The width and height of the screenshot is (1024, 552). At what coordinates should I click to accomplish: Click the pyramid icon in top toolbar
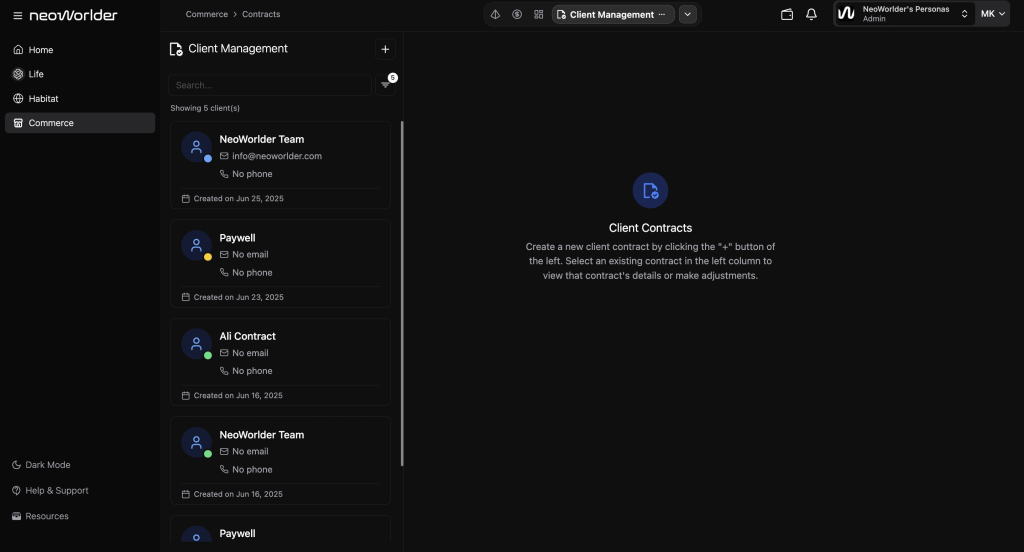click(x=495, y=14)
